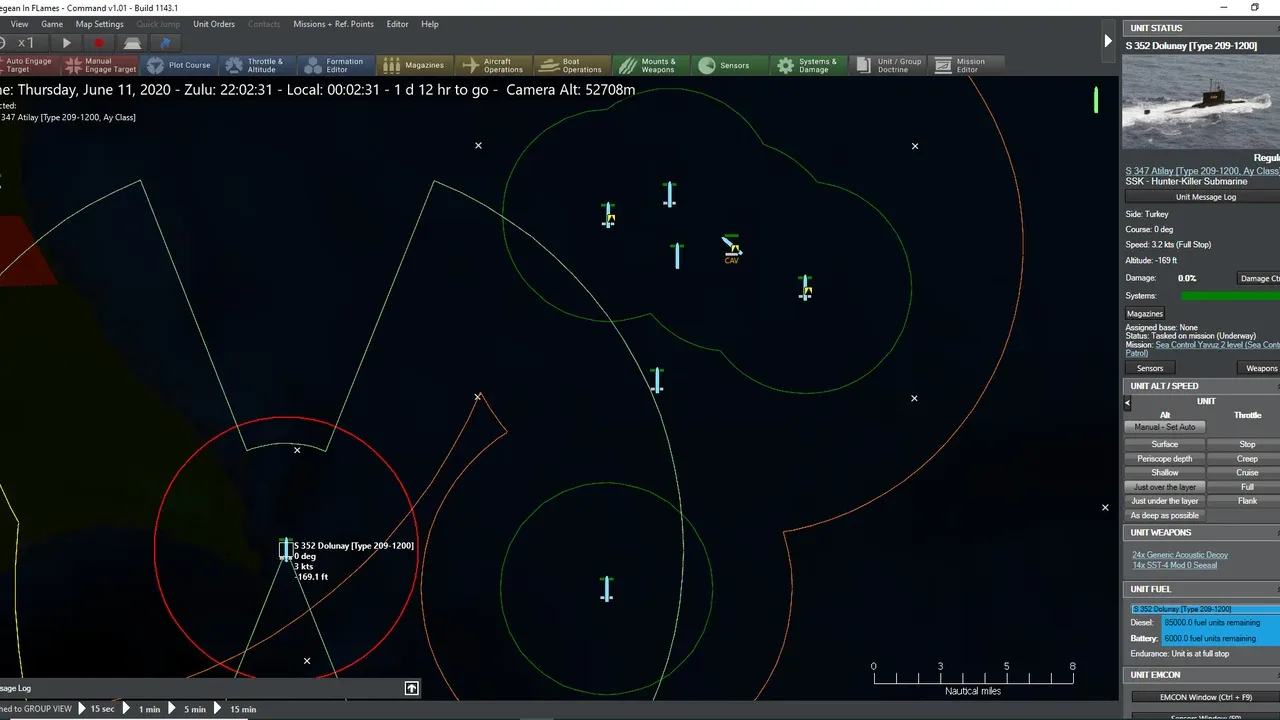This screenshot has width=1280, height=720.
Task: Collapse the right side panel arrow
Action: (1107, 41)
